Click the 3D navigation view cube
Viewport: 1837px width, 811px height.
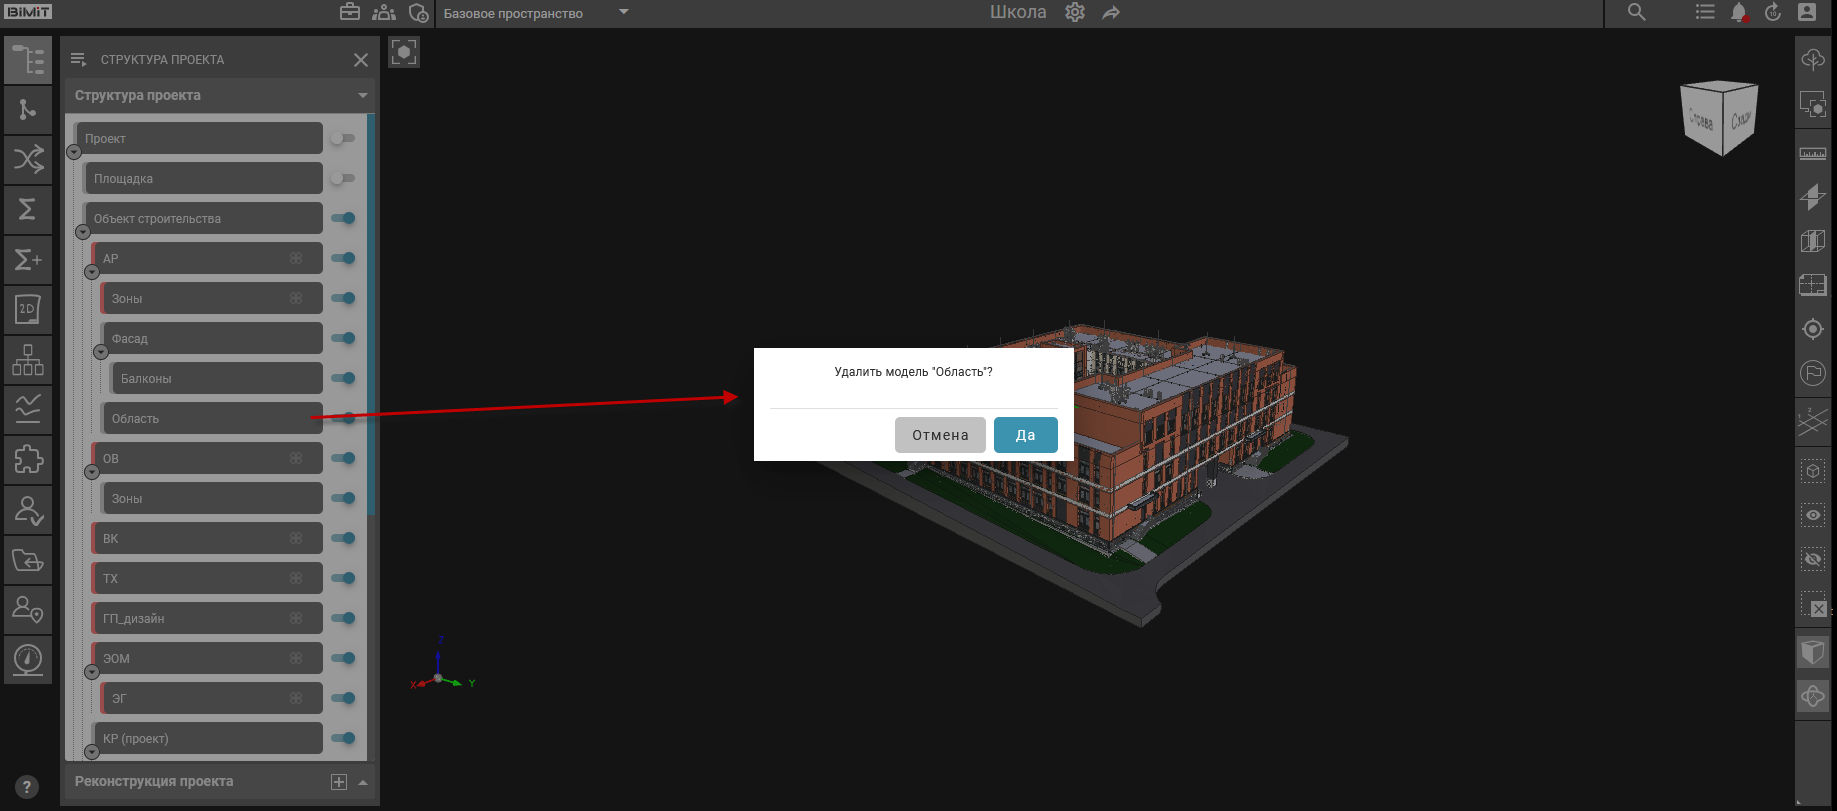(1720, 118)
